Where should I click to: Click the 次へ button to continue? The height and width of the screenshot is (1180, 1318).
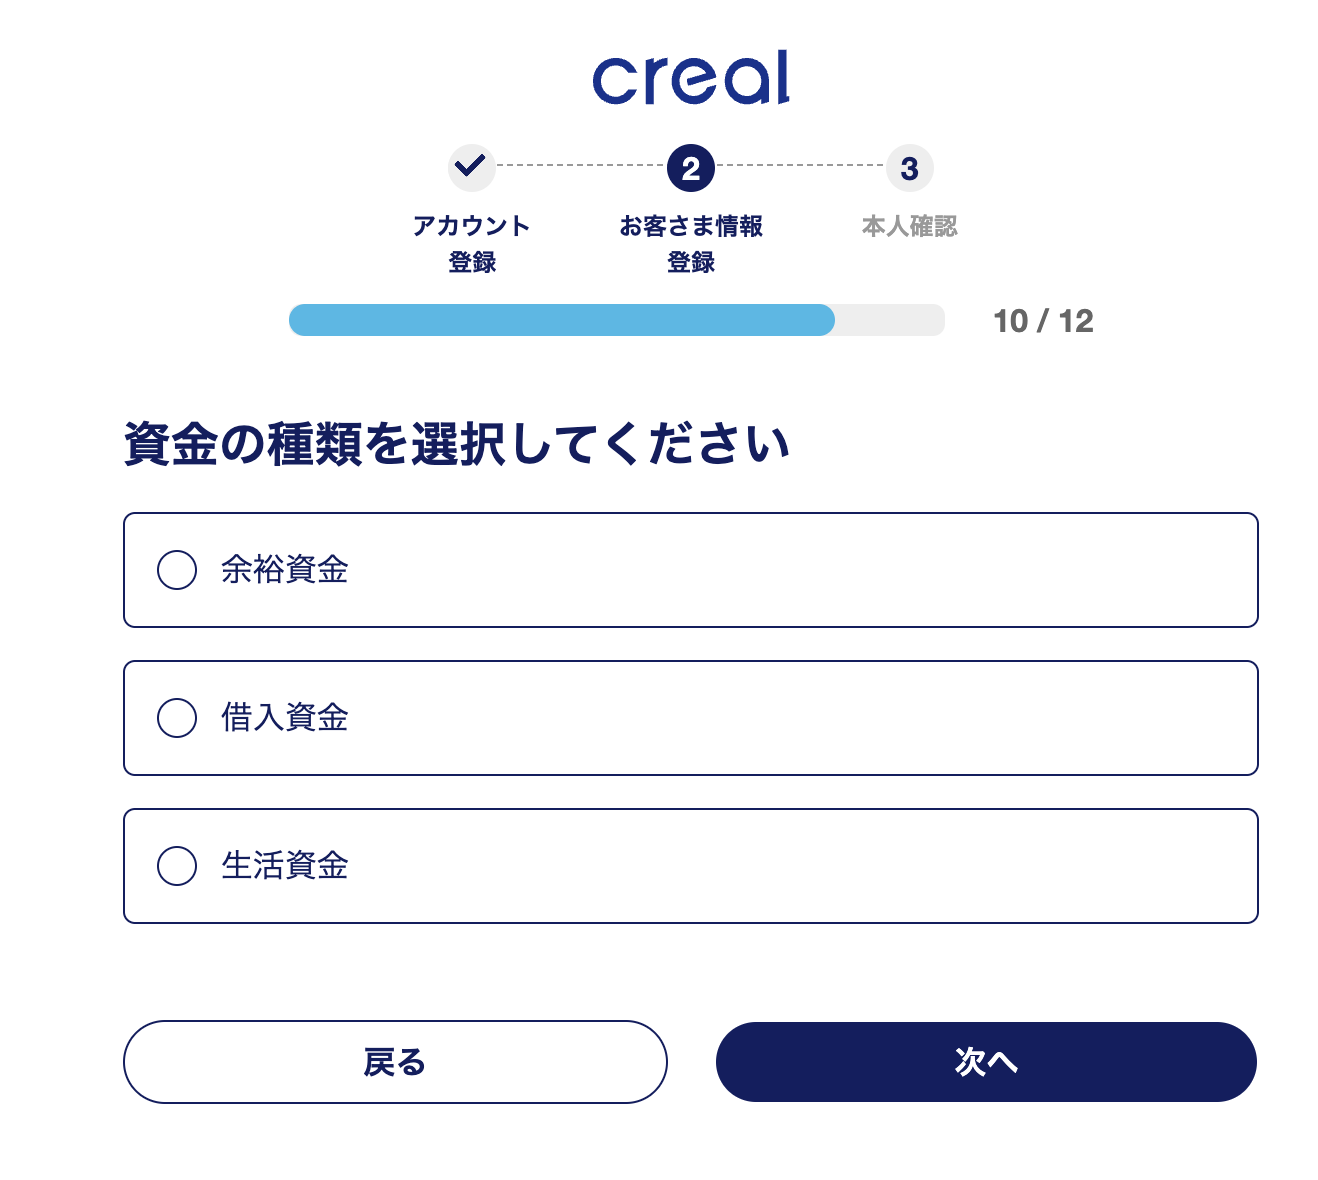coord(986,1062)
